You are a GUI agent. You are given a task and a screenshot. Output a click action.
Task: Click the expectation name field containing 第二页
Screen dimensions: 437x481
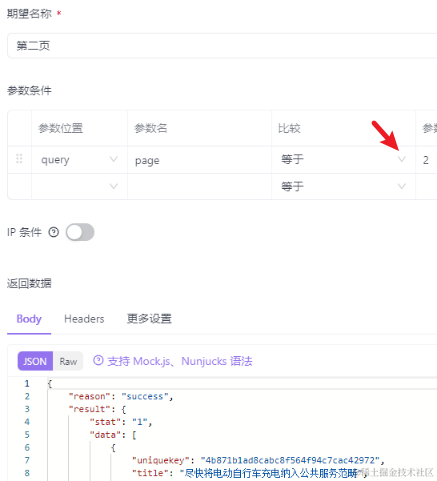click(x=222, y=46)
